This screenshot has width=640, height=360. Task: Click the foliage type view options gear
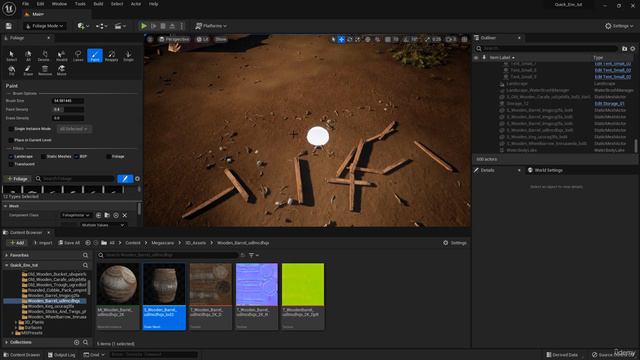[x=137, y=179]
